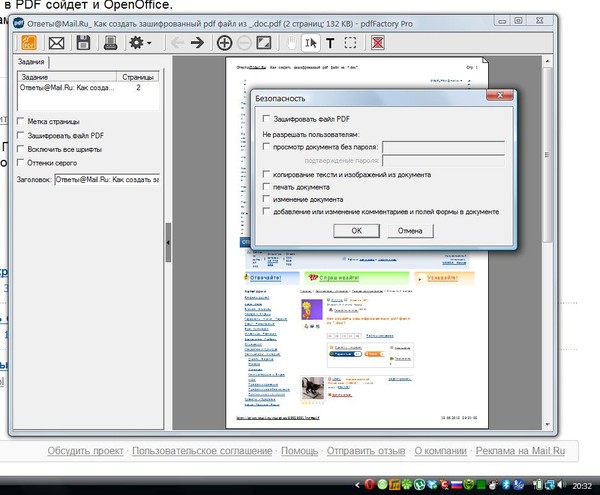Click the Bluetooth tray icon

tap(506, 485)
